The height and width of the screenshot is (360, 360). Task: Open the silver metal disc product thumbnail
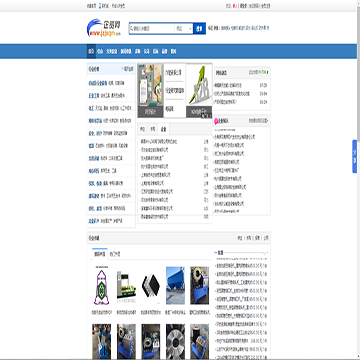pos(175,341)
